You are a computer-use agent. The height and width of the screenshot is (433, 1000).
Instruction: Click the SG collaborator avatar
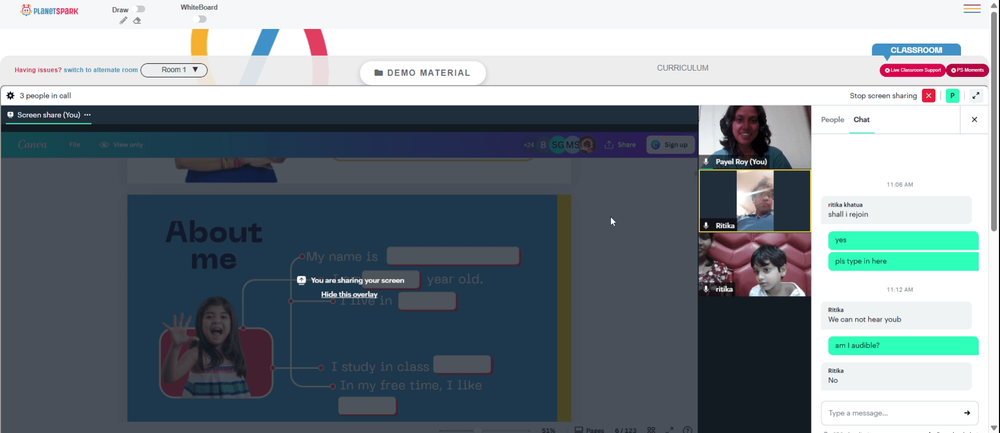(x=557, y=145)
